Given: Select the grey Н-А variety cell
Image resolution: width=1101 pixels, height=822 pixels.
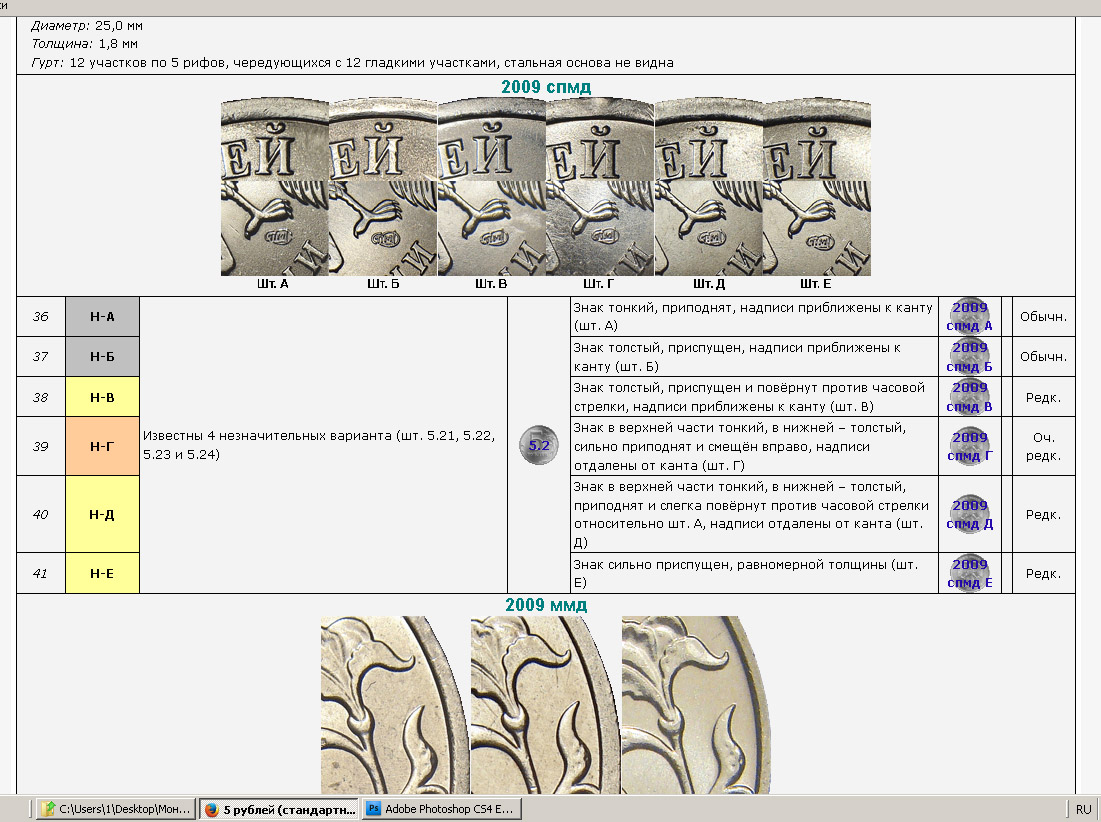Looking at the screenshot, I should [102, 316].
